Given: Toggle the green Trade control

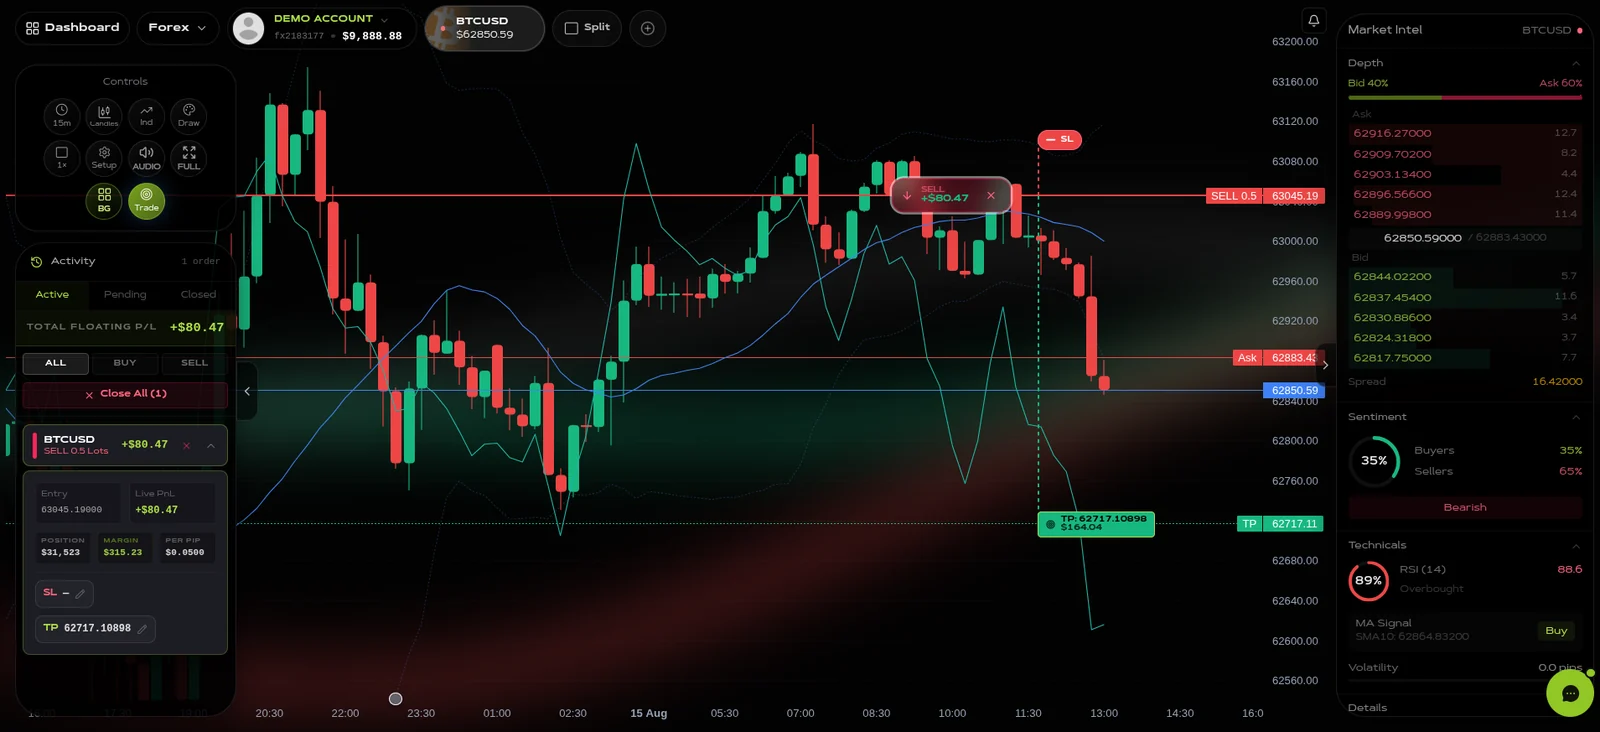Looking at the screenshot, I should tap(146, 201).
